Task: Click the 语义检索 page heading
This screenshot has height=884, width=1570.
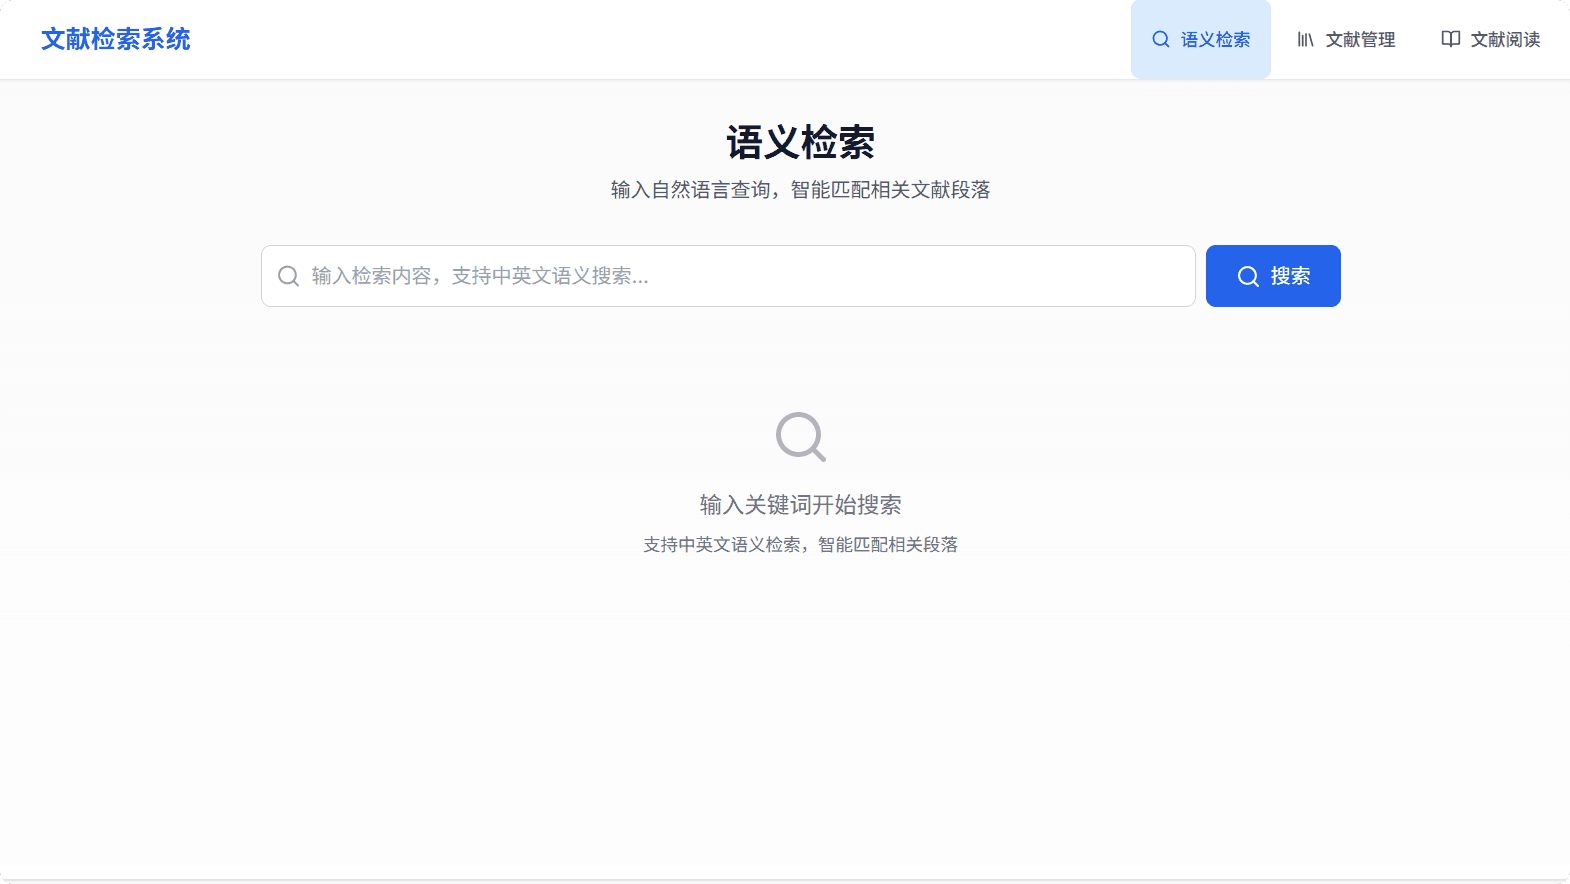Action: pos(800,142)
